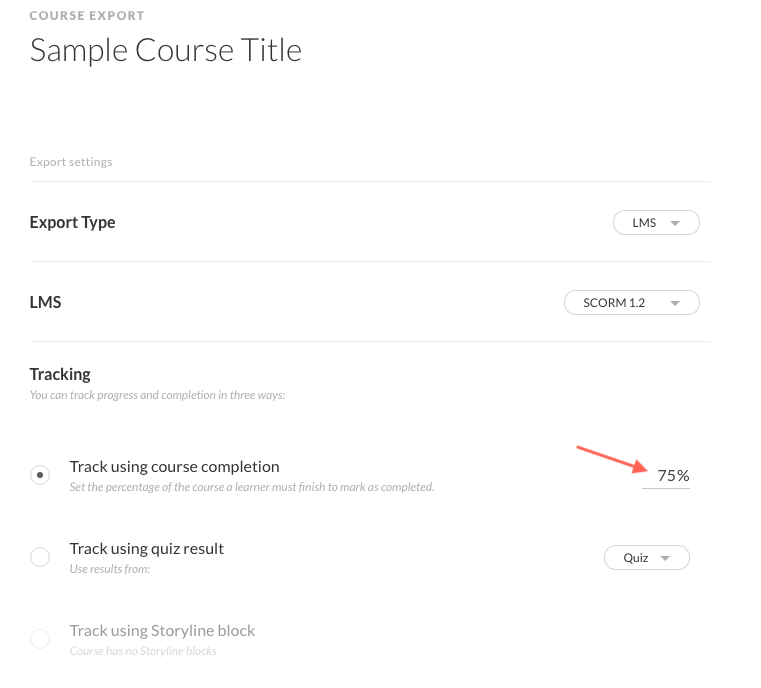This screenshot has height=688, width=761.
Task: Click the 75% completion percentage field
Action: (672, 476)
